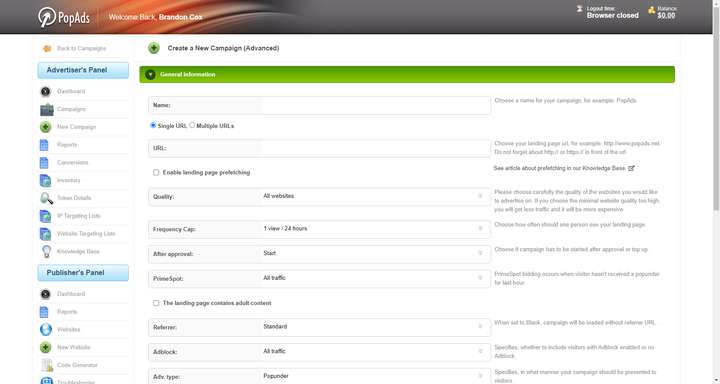The height and width of the screenshot is (384, 720).
Task: Go to IP Targeting Lists
Action: pyautogui.click(x=79, y=216)
